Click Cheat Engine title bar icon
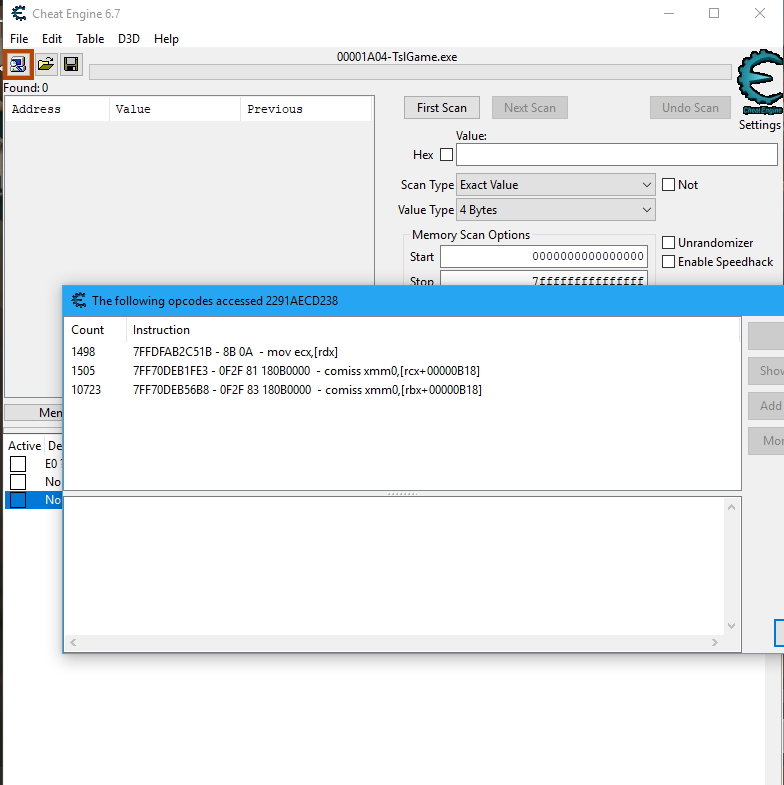784x785 pixels. pos(19,14)
